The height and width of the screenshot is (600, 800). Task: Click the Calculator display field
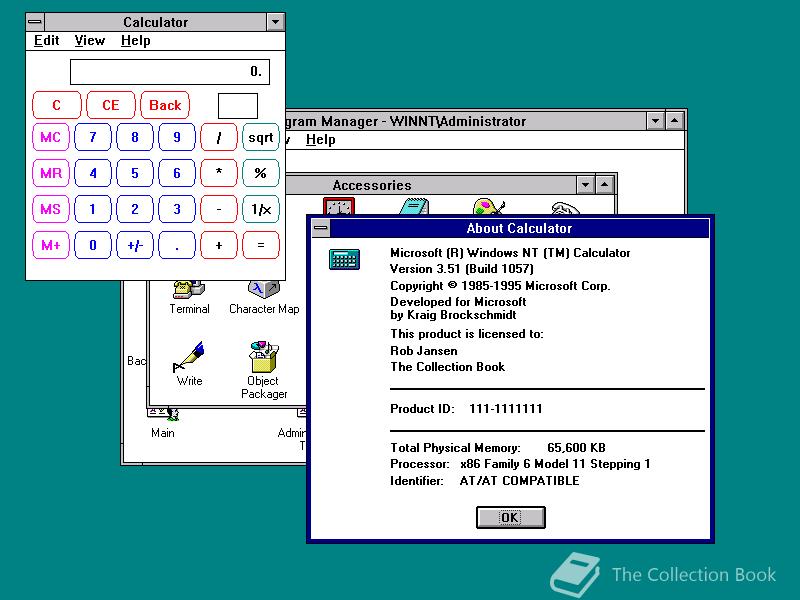coord(170,72)
